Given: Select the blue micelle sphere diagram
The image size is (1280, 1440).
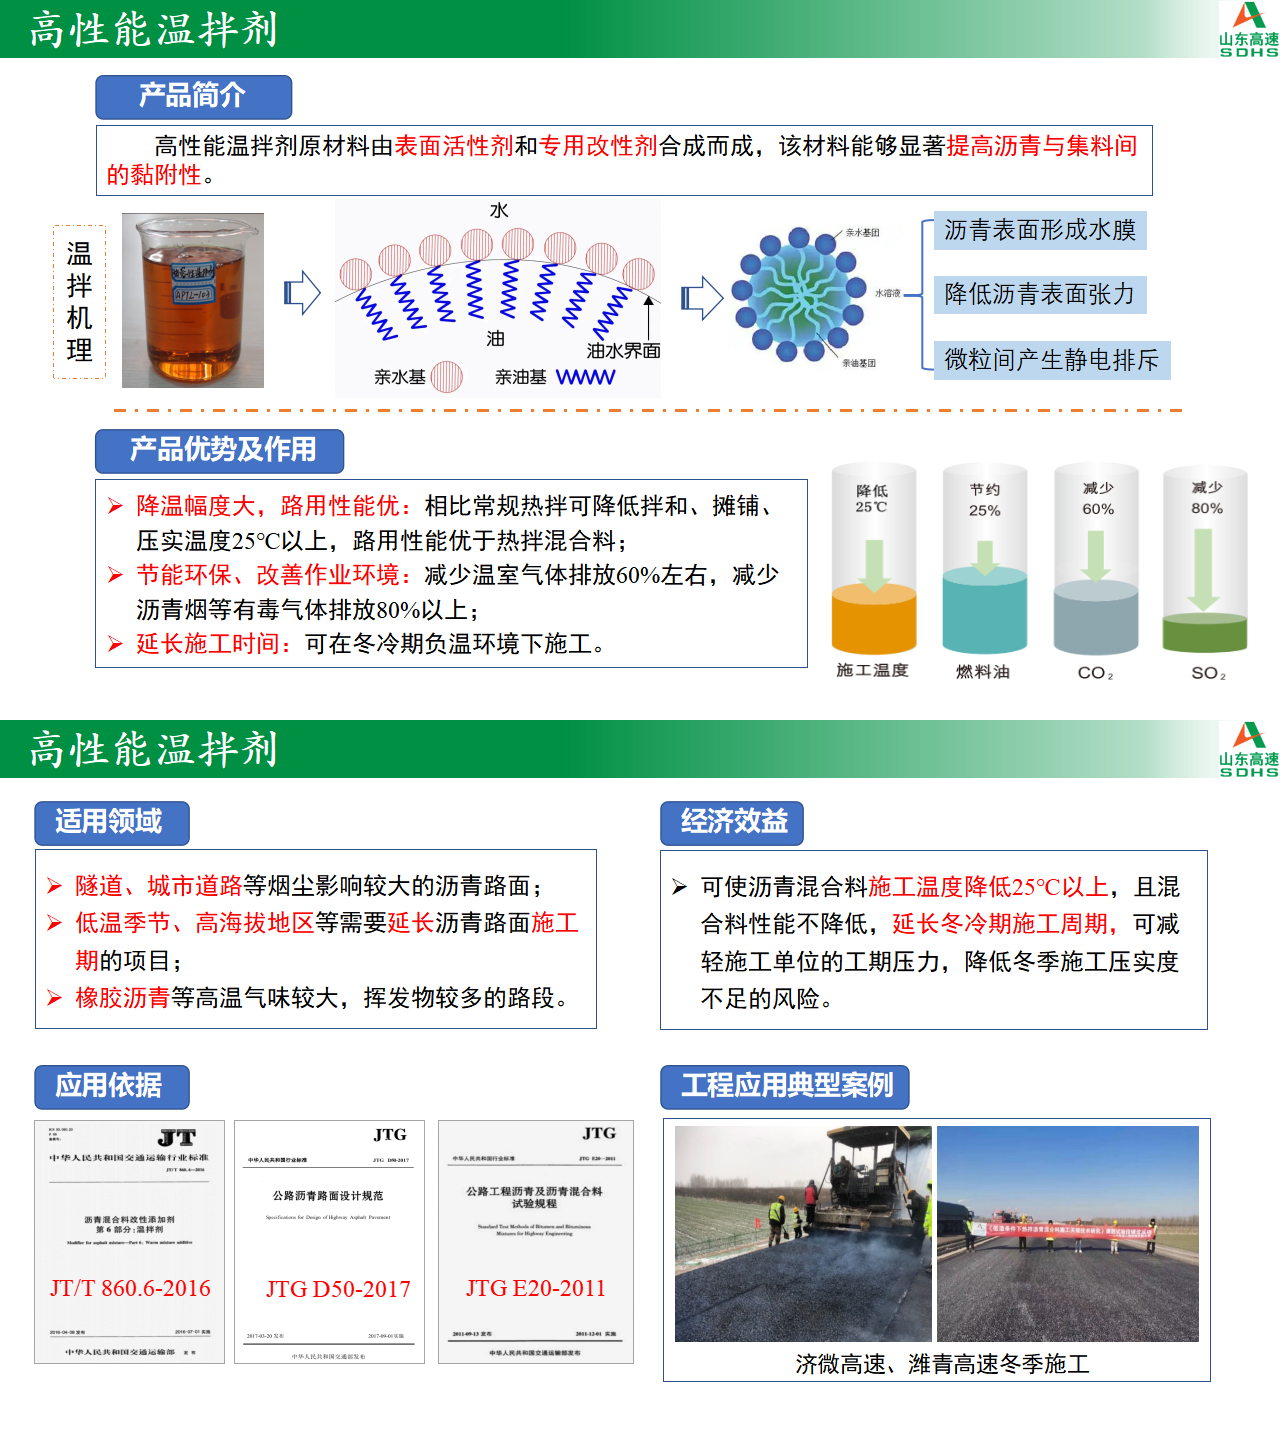Looking at the screenshot, I should 799,294.
